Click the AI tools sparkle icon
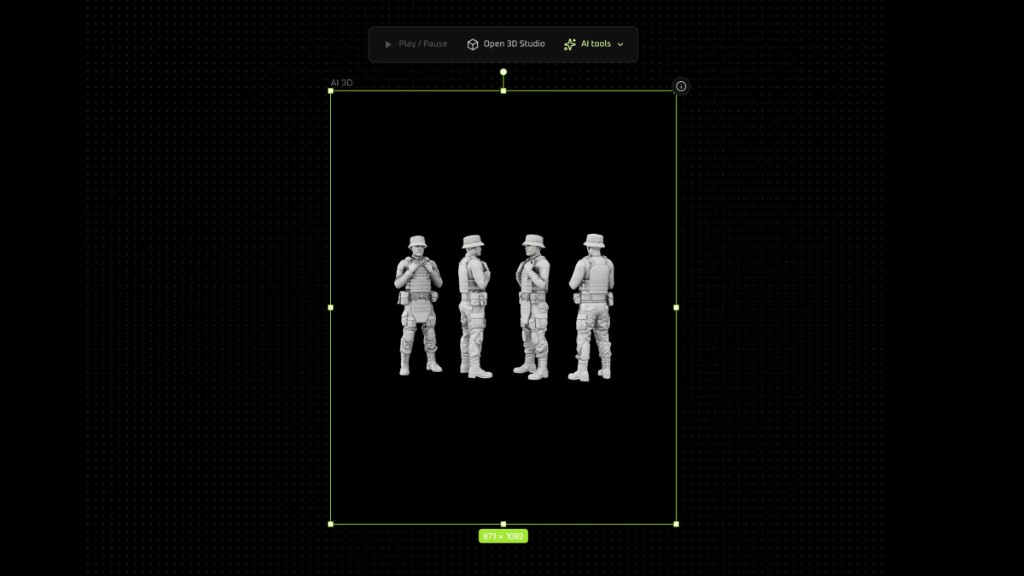Viewport: 1024px width, 576px height. [x=569, y=44]
